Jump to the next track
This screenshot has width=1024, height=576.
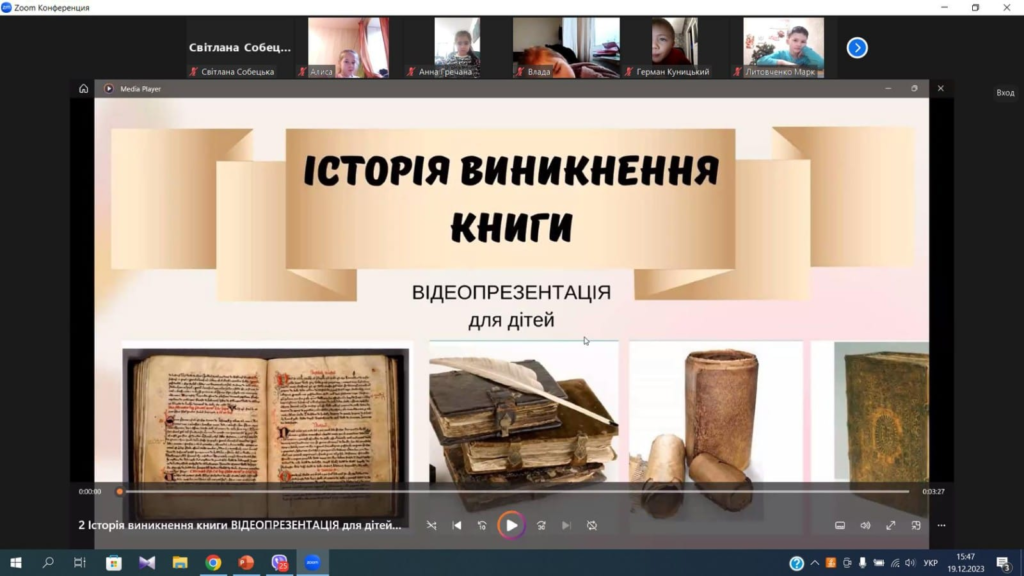[566, 525]
